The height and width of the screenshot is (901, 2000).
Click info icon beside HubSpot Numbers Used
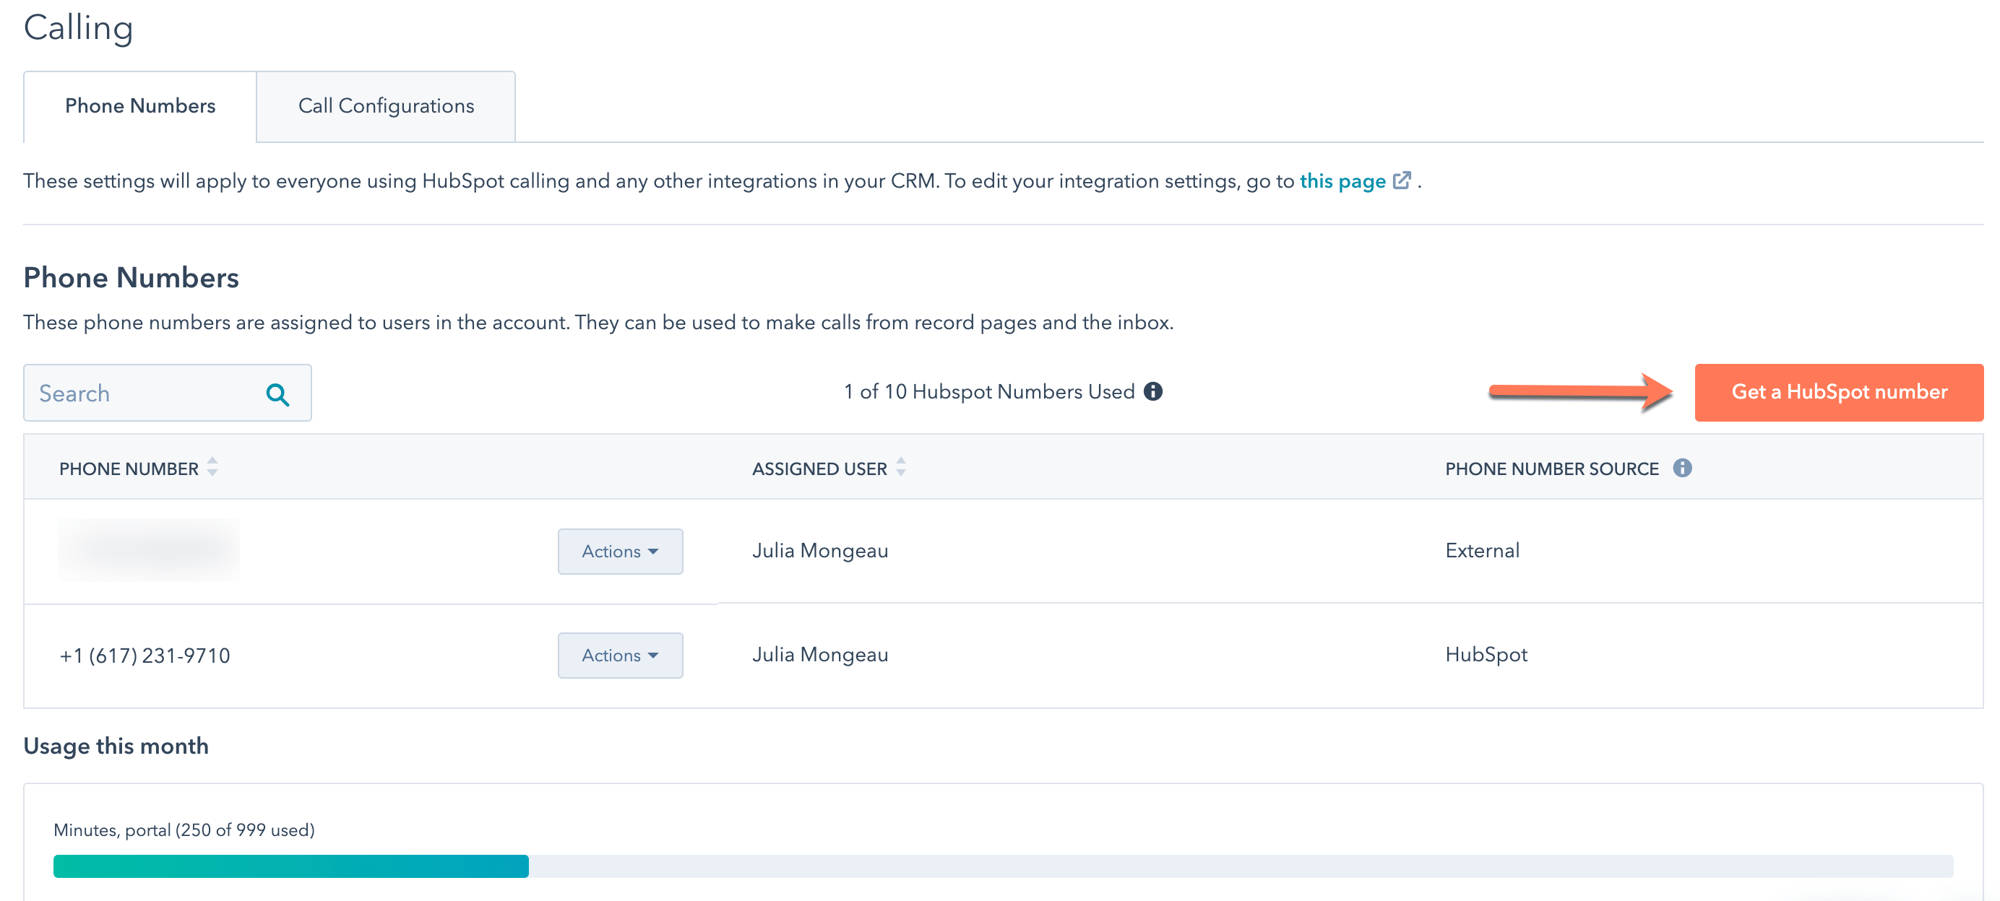click(x=1153, y=392)
